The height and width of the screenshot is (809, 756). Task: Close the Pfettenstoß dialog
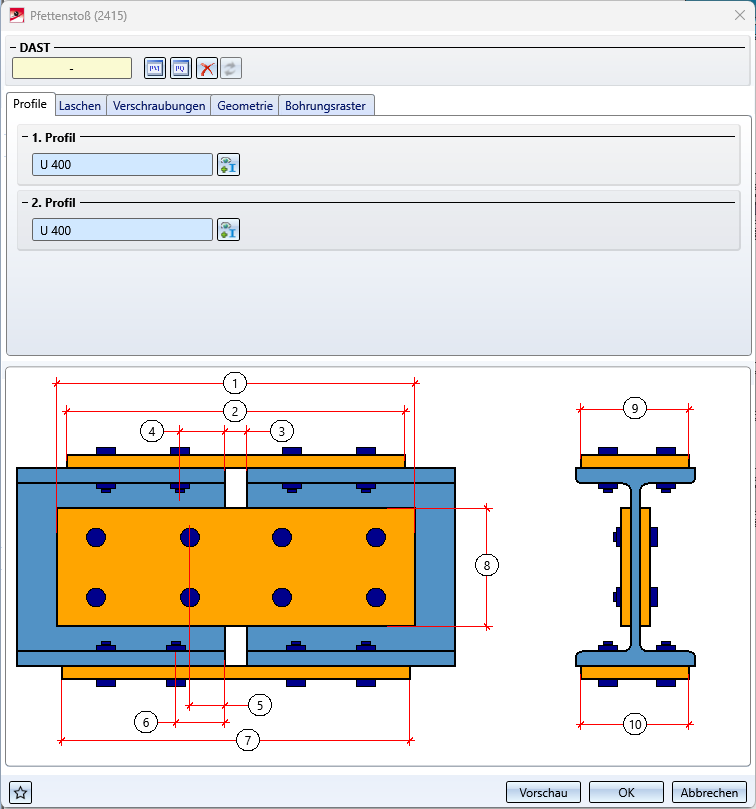(x=739, y=15)
